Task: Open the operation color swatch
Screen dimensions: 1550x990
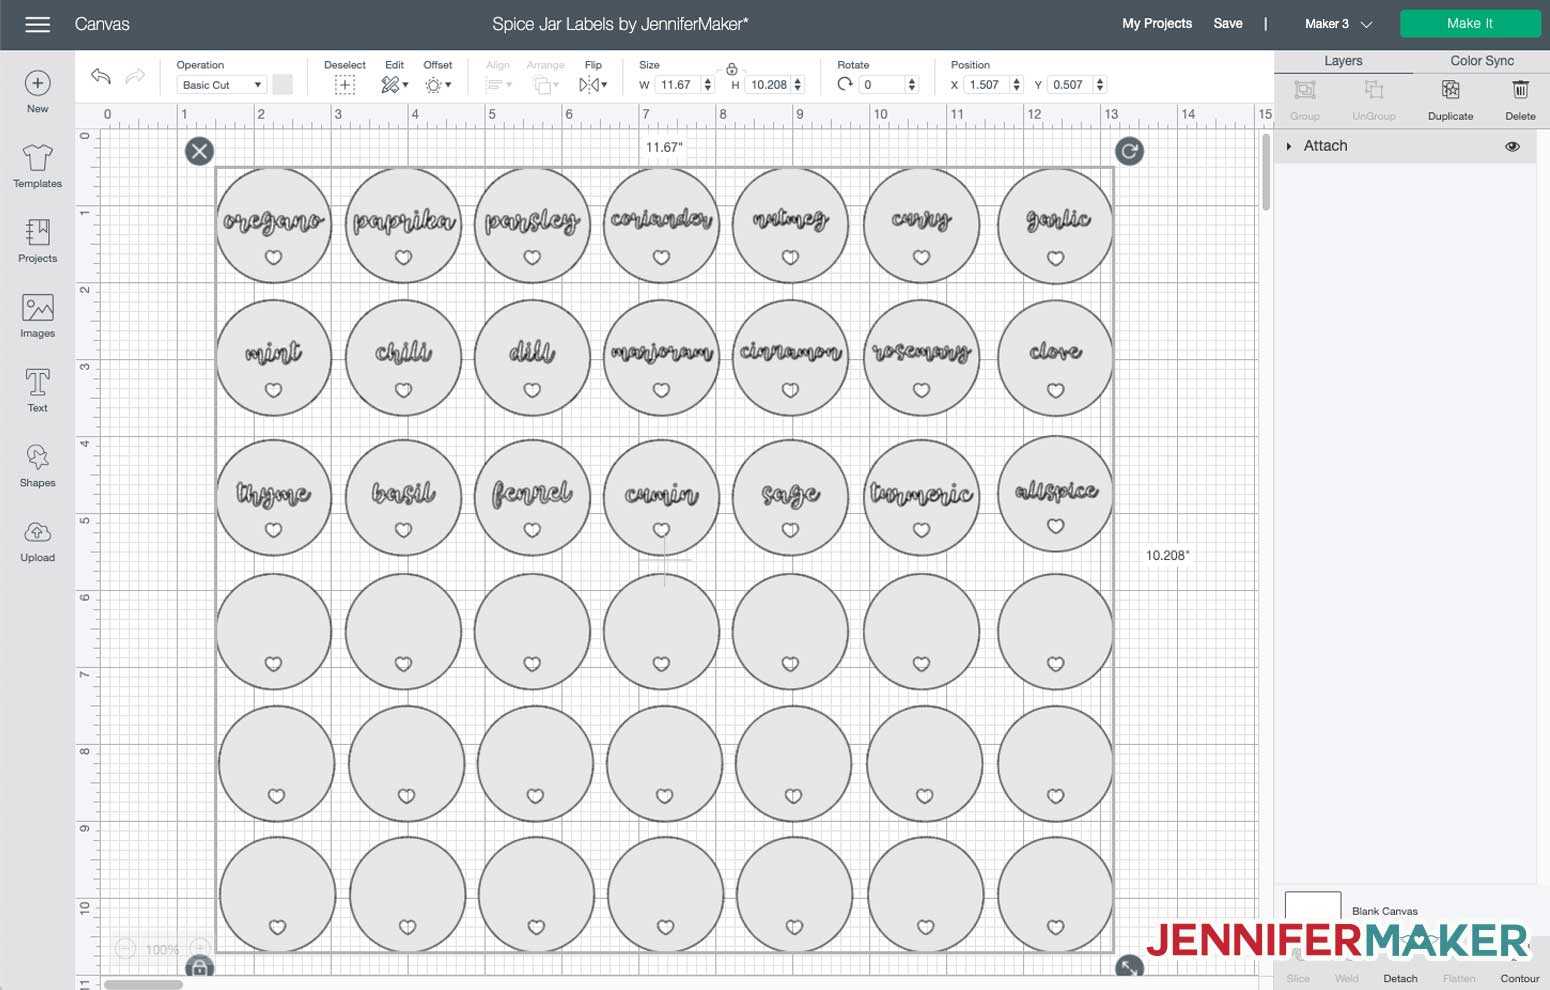Action: (x=283, y=84)
